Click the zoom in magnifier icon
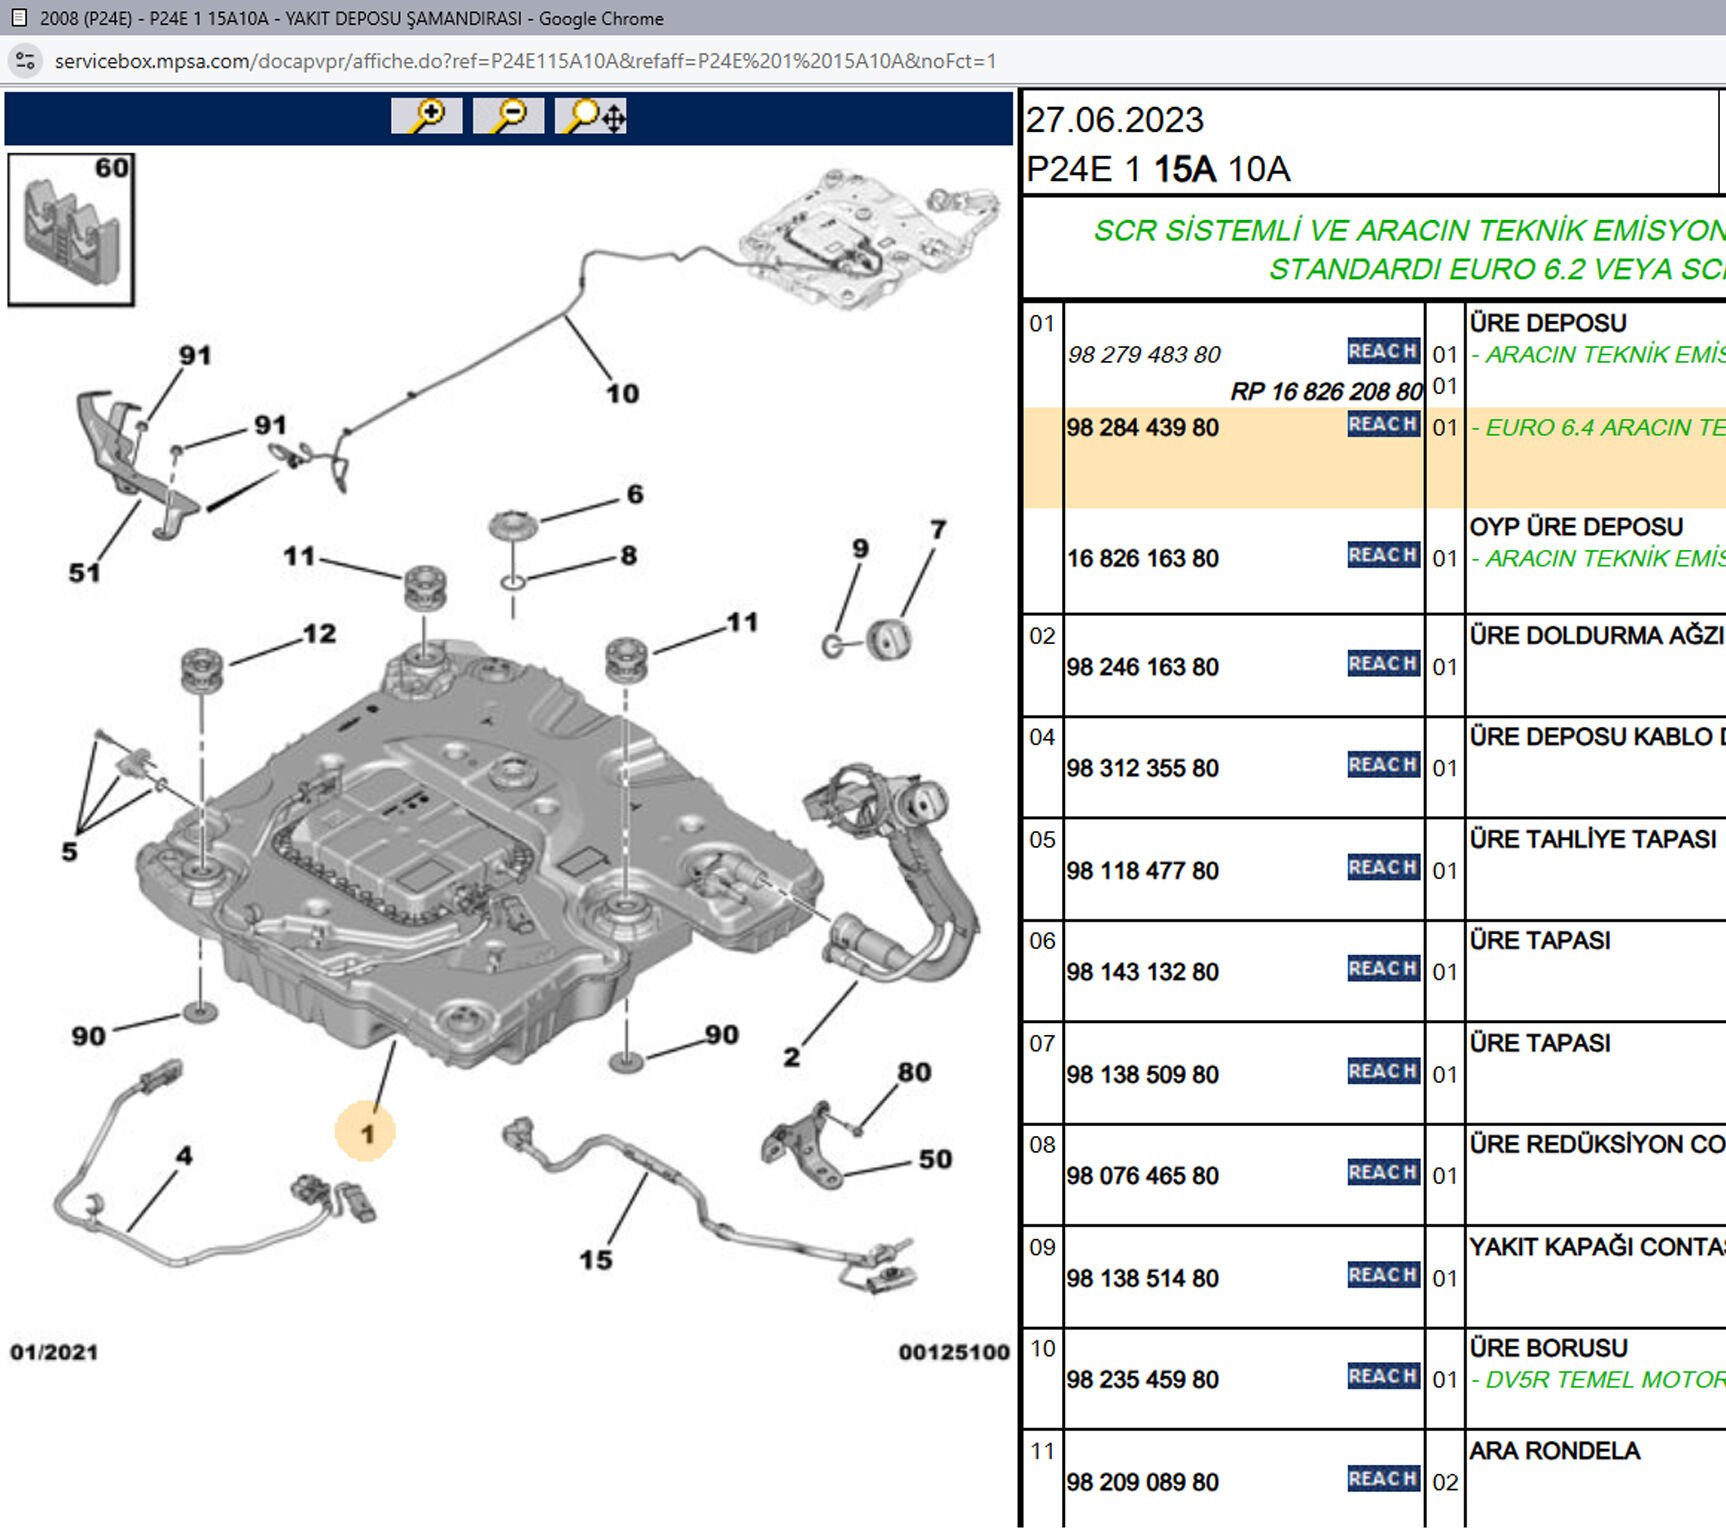The height and width of the screenshot is (1536, 1726). click(426, 116)
